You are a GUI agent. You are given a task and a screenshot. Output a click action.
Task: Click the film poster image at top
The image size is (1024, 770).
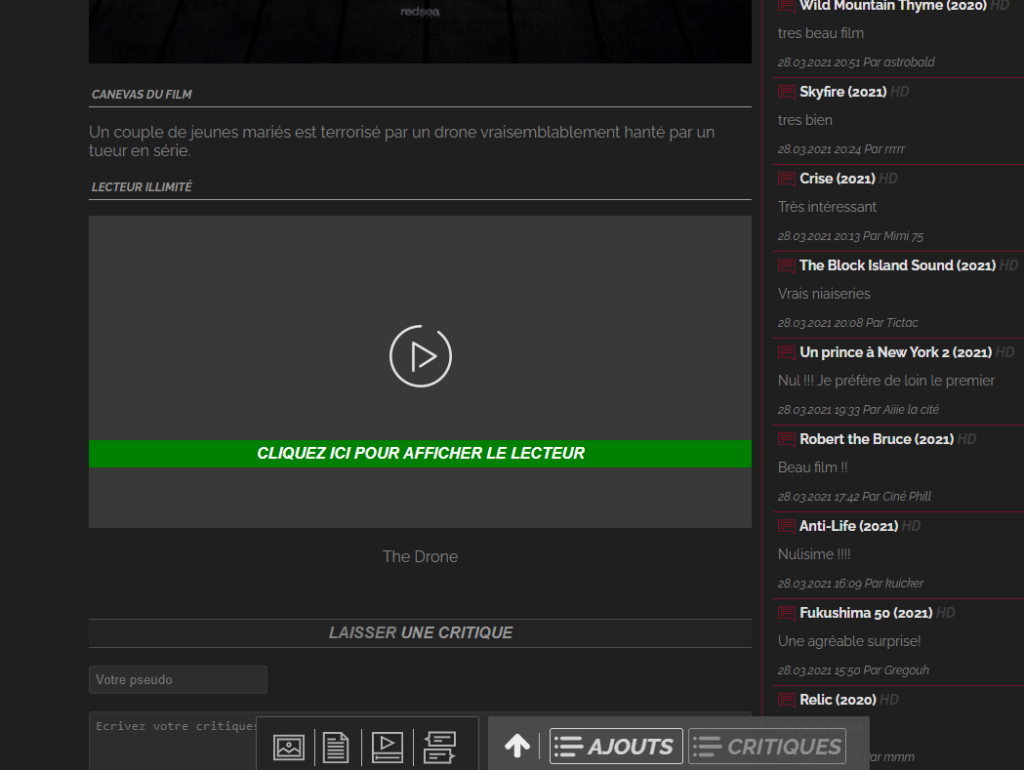pyautogui.click(x=420, y=31)
